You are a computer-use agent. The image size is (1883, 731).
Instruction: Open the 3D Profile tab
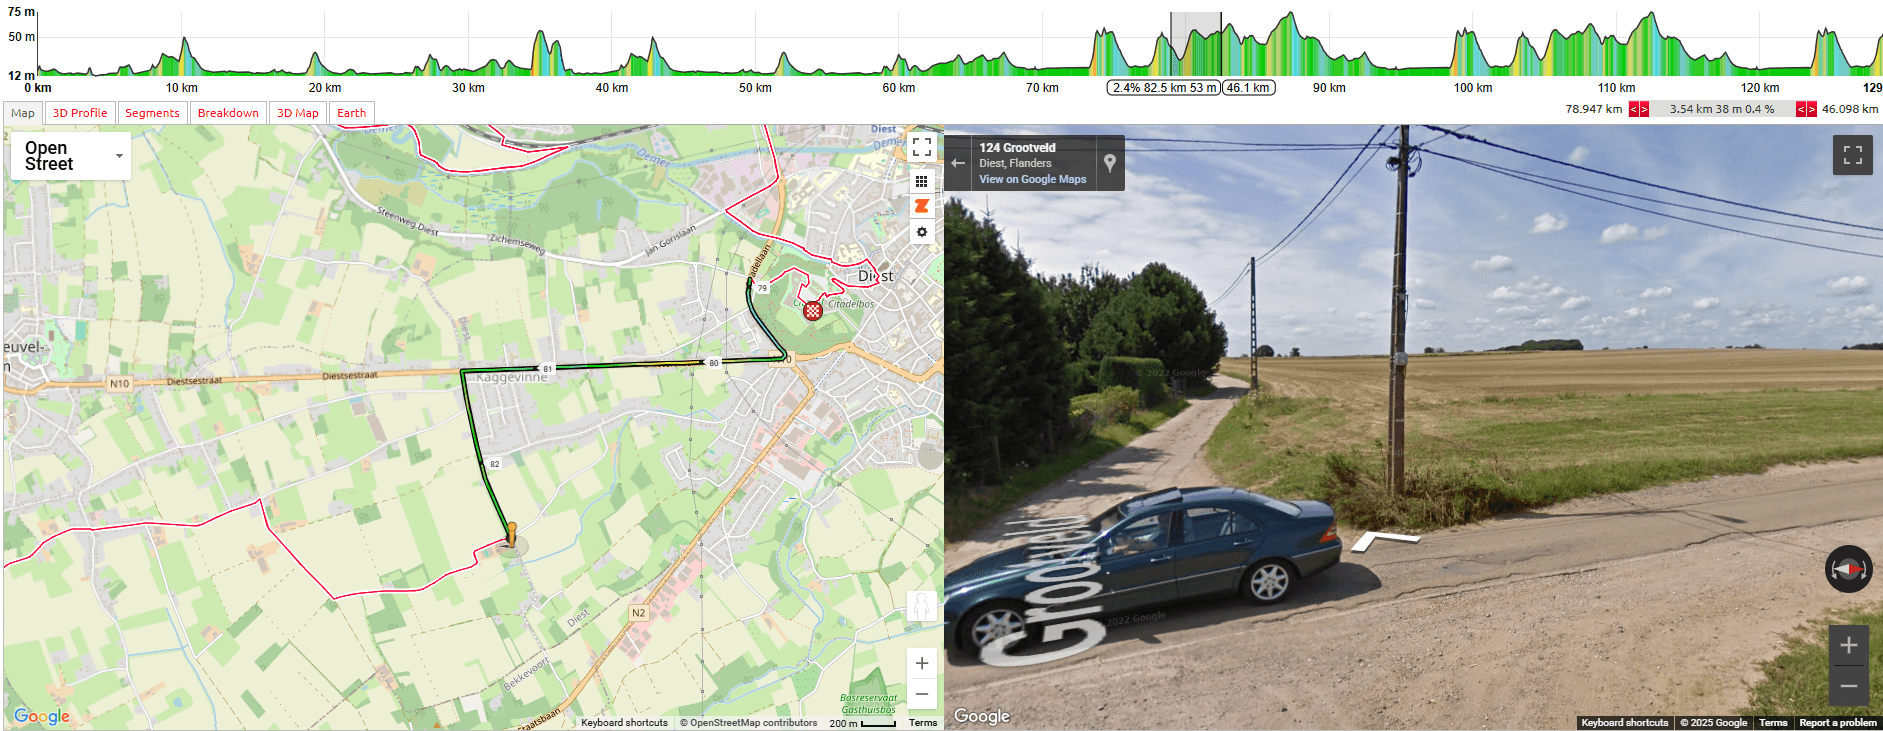point(80,113)
